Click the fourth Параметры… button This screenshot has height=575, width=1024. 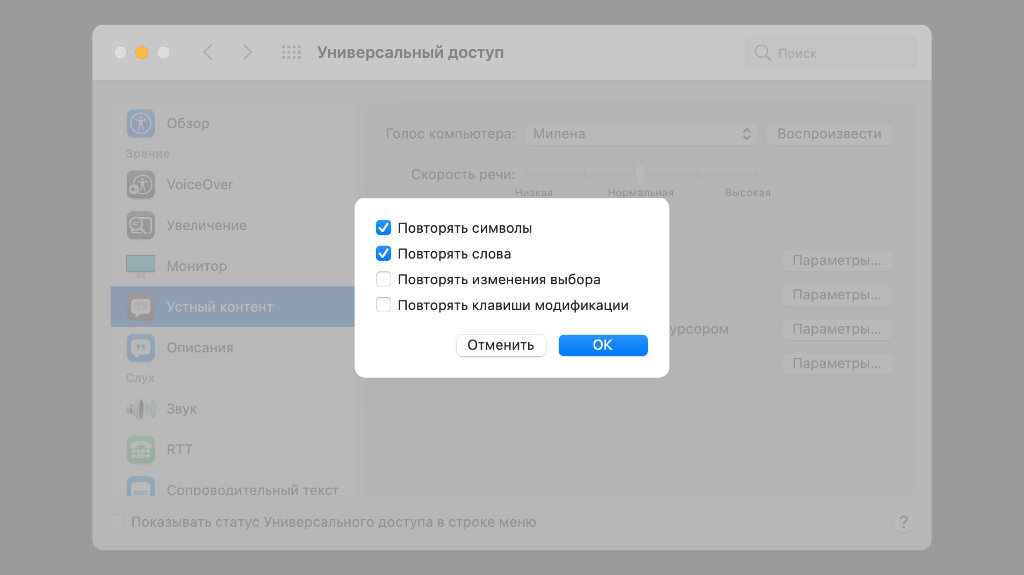pos(837,363)
